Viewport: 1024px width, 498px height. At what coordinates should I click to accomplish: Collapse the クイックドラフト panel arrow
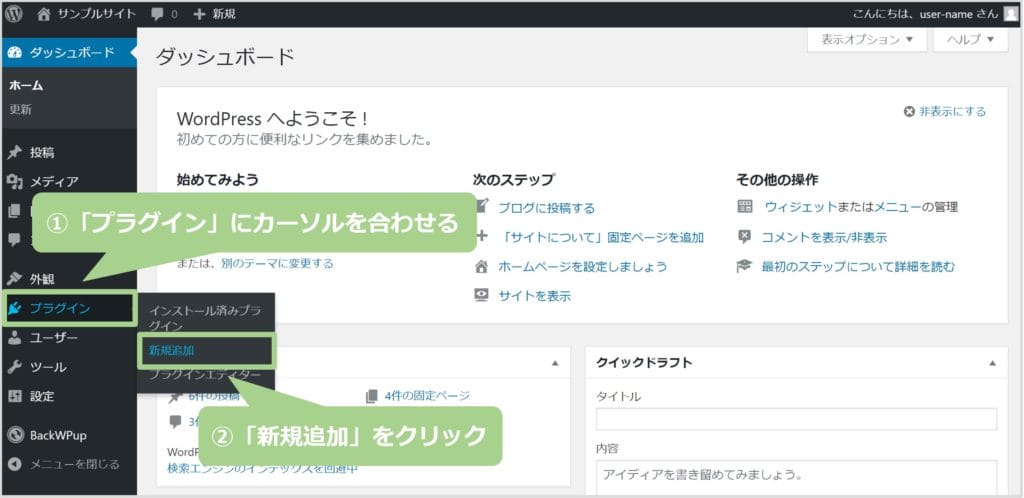(993, 364)
